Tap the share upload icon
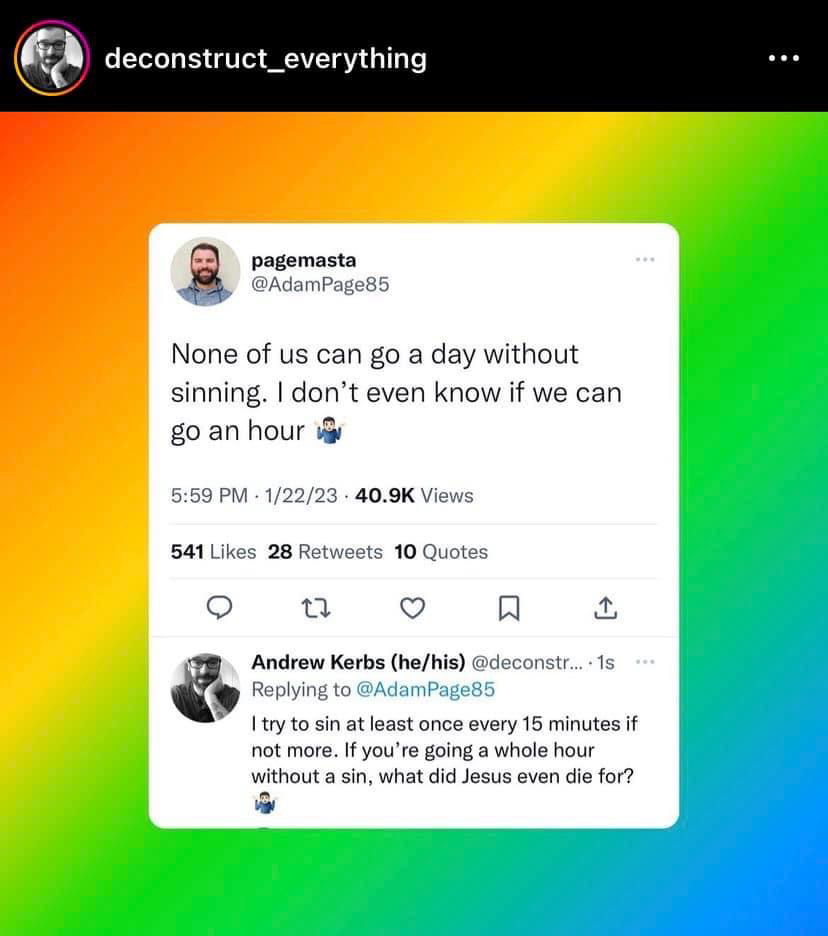The height and width of the screenshot is (936, 828). 605,608
